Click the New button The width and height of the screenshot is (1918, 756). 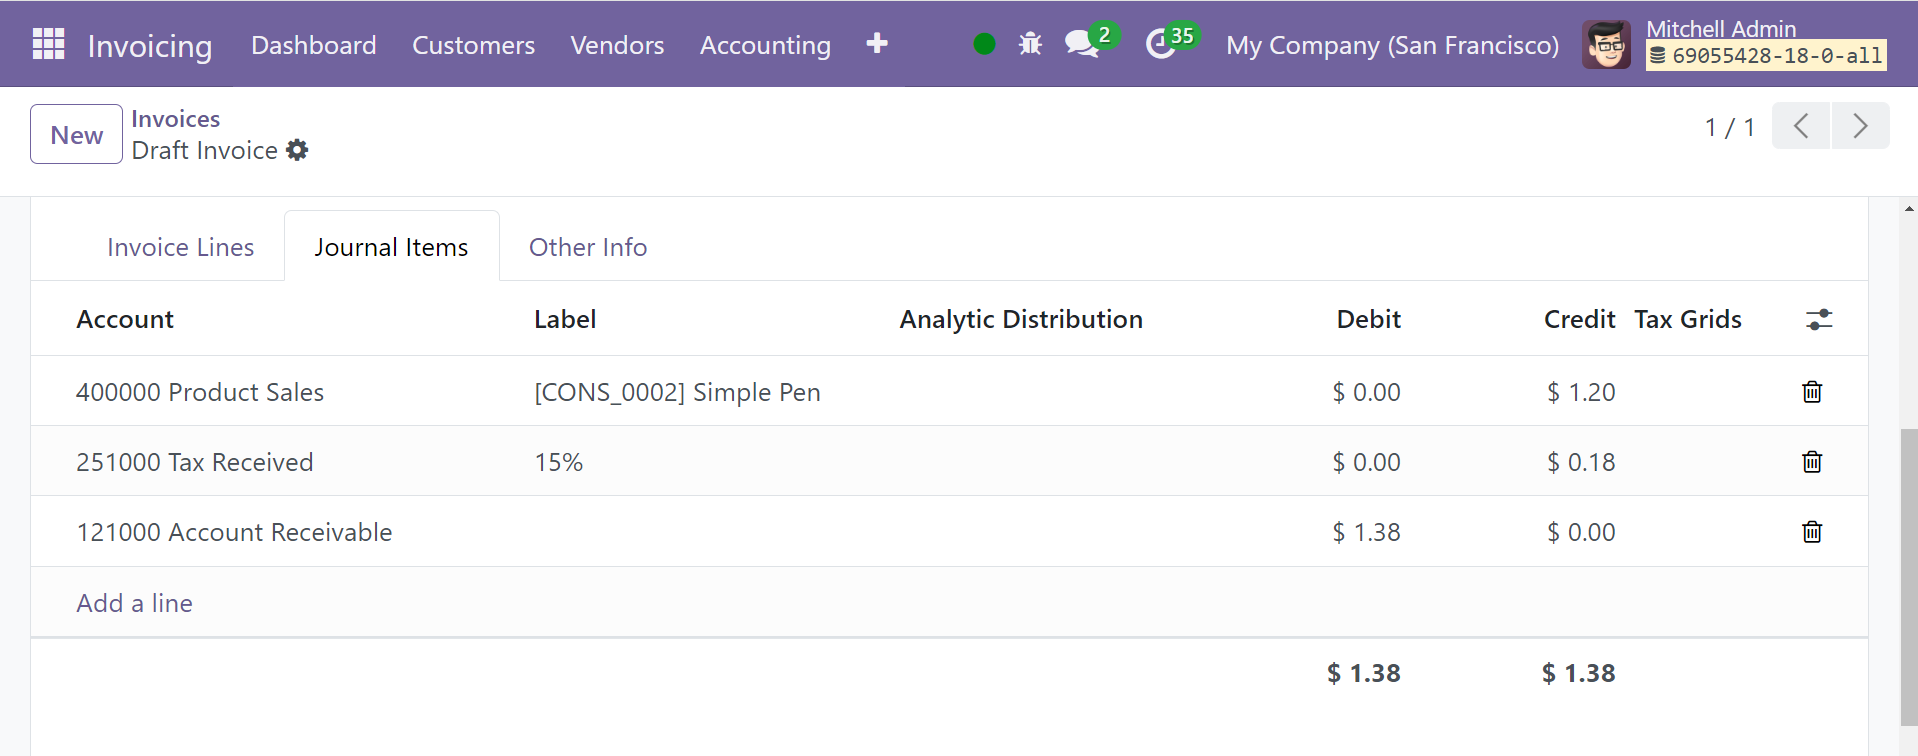(76, 134)
